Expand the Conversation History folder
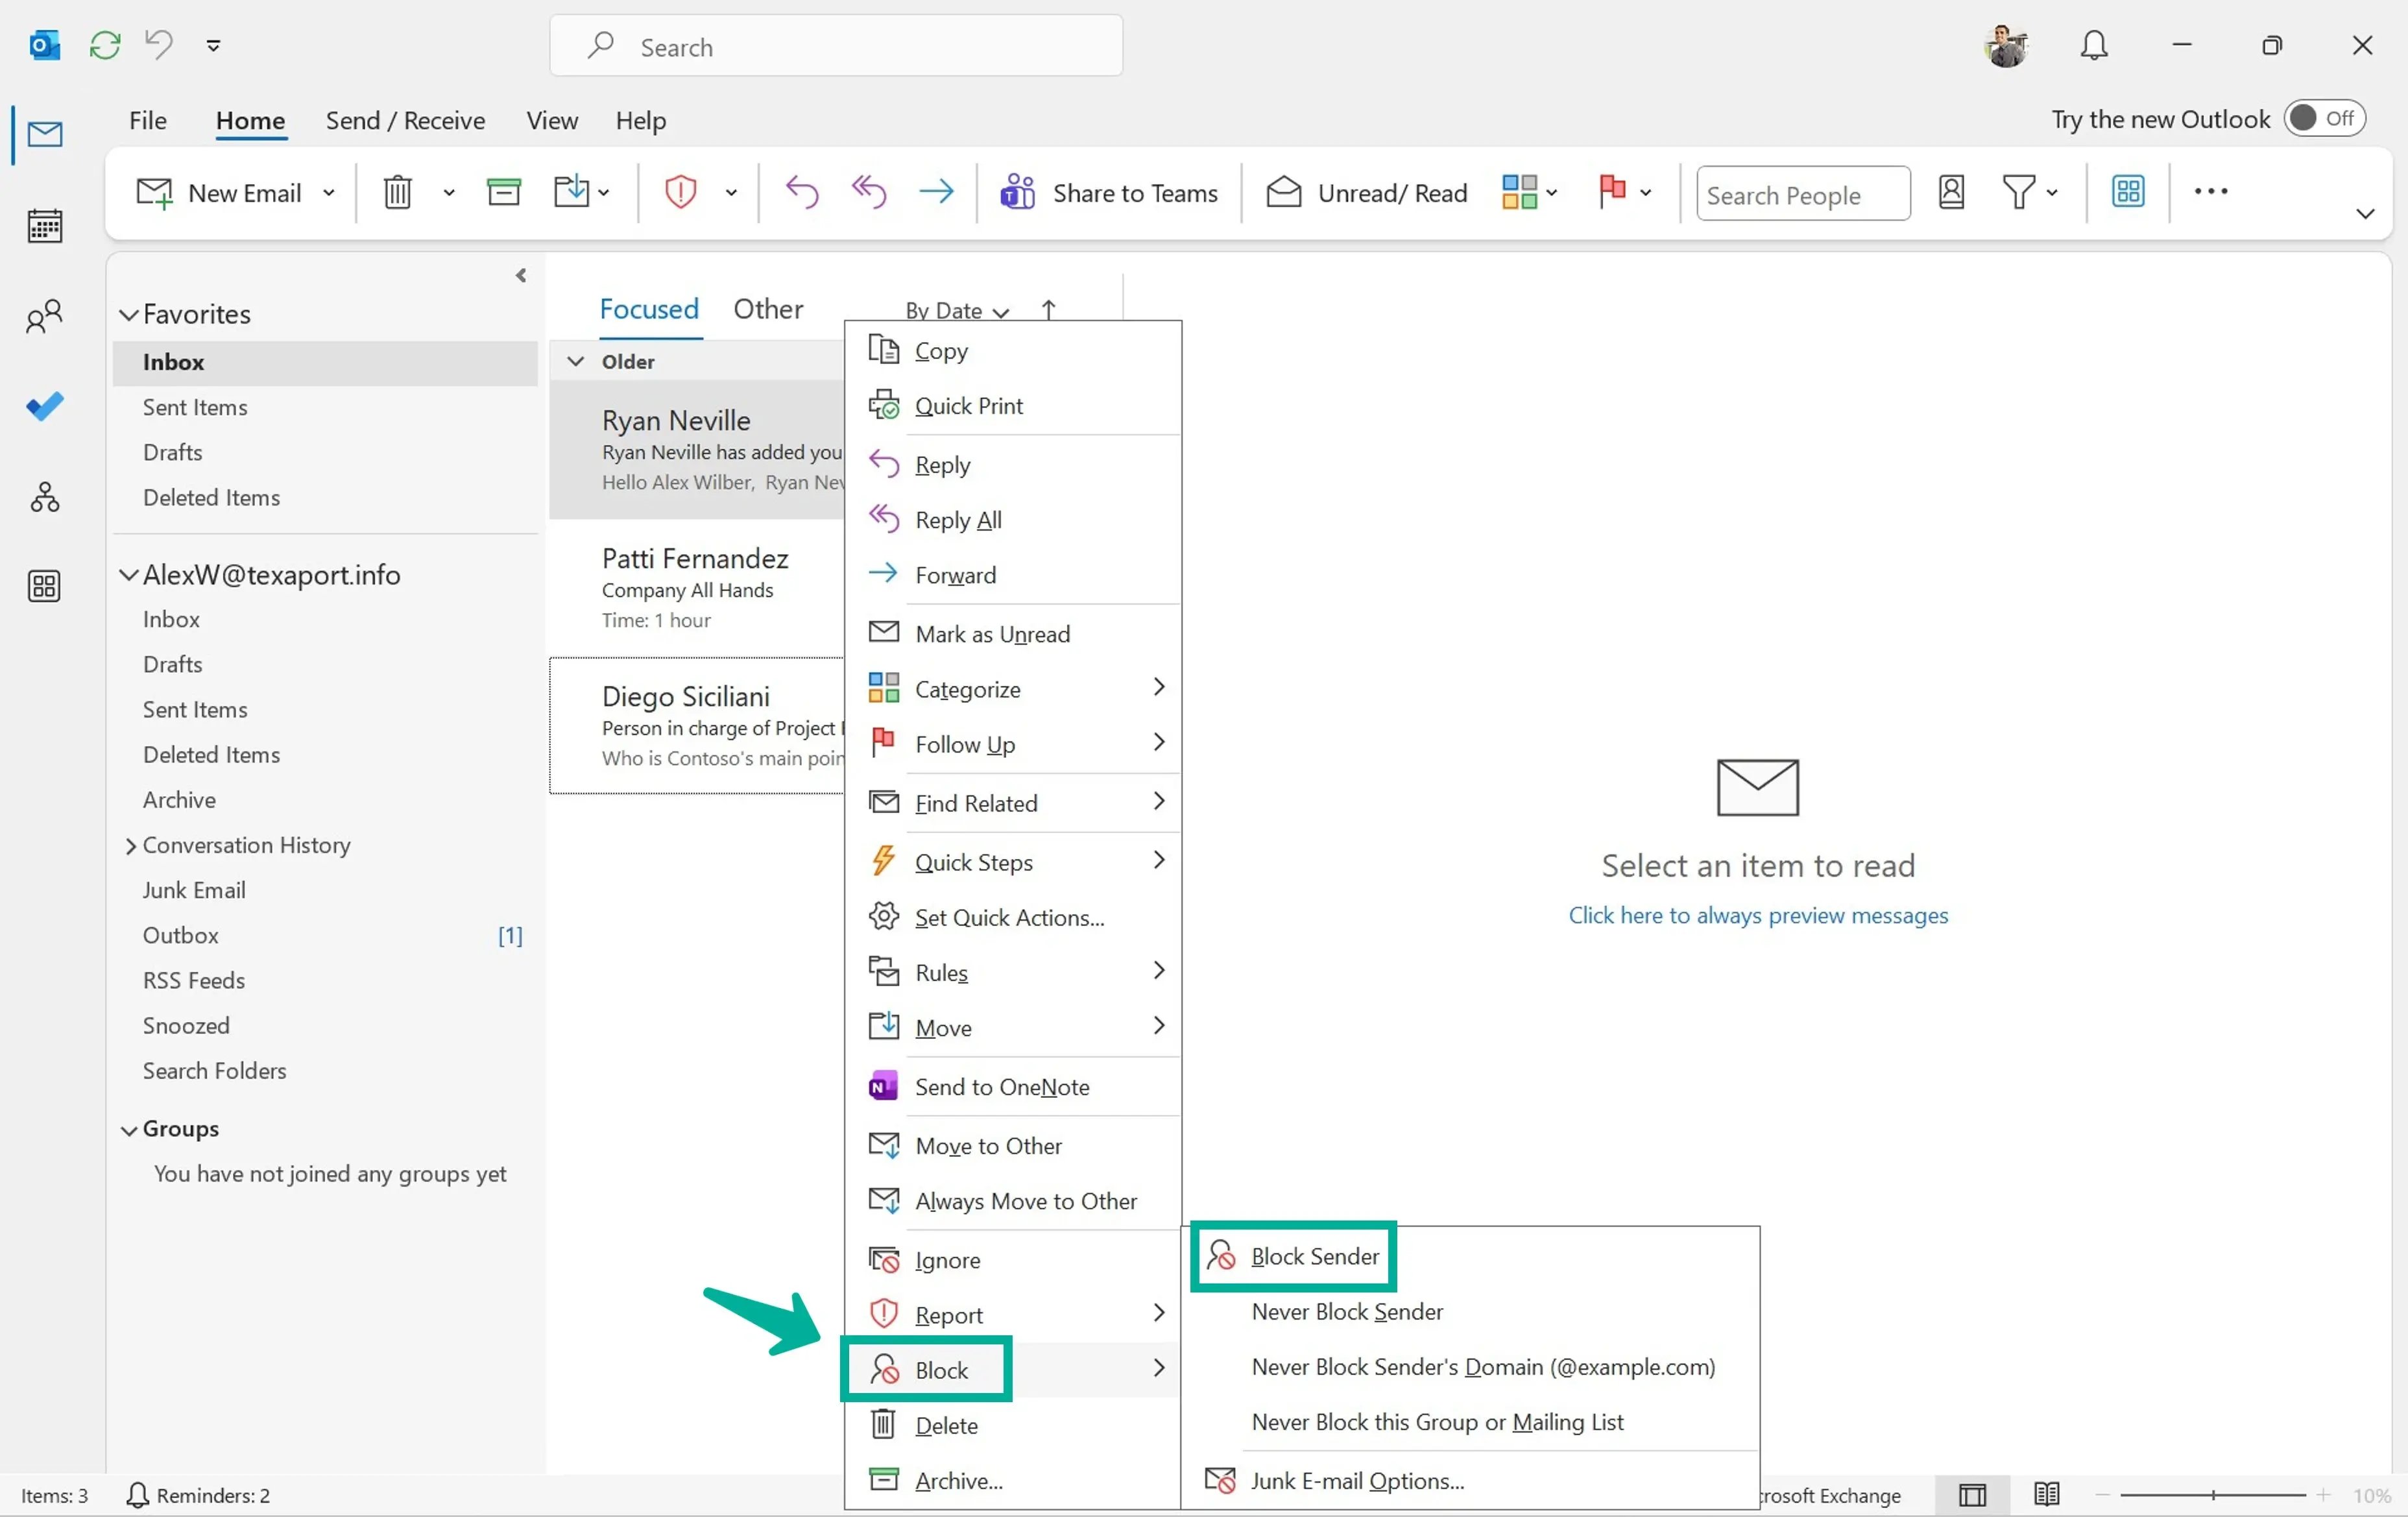This screenshot has width=2408, height=1517. (x=131, y=845)
